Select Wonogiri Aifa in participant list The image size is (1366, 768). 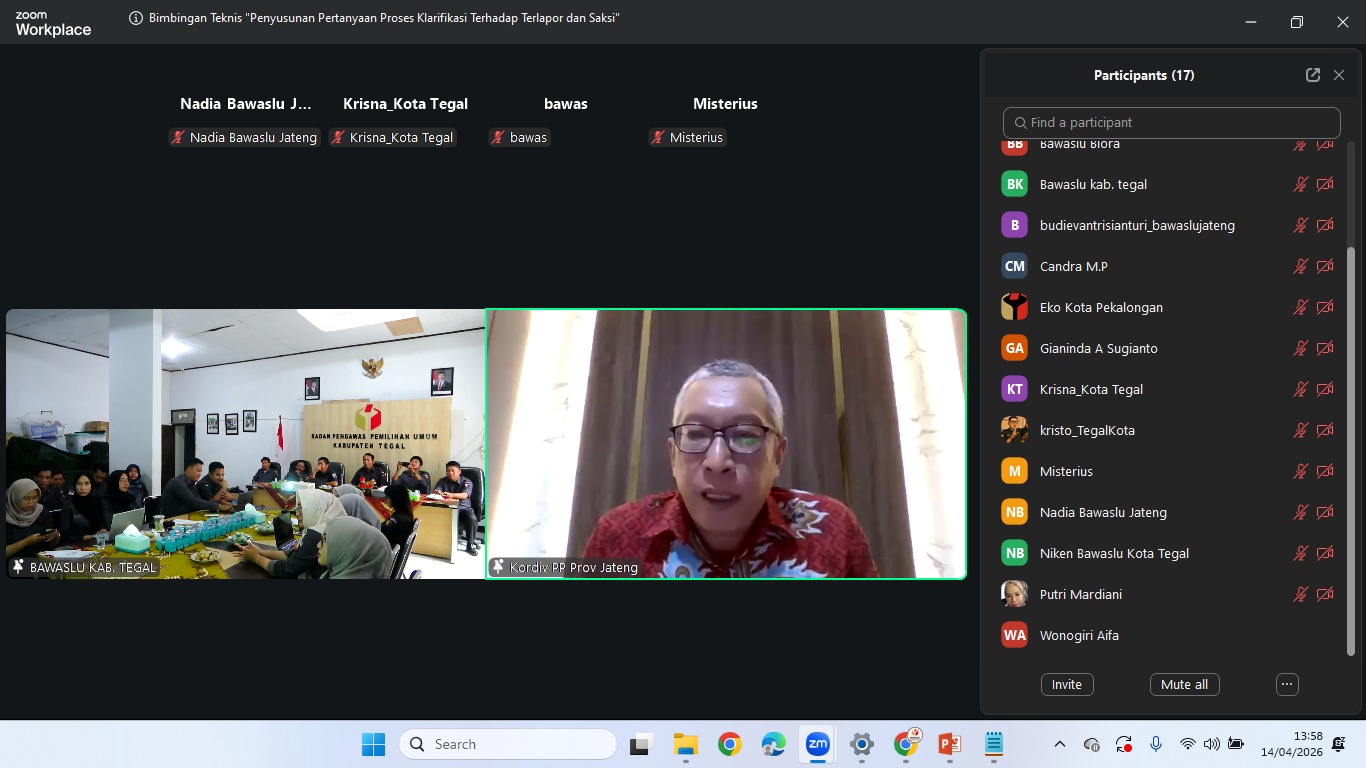point(1079,635)
